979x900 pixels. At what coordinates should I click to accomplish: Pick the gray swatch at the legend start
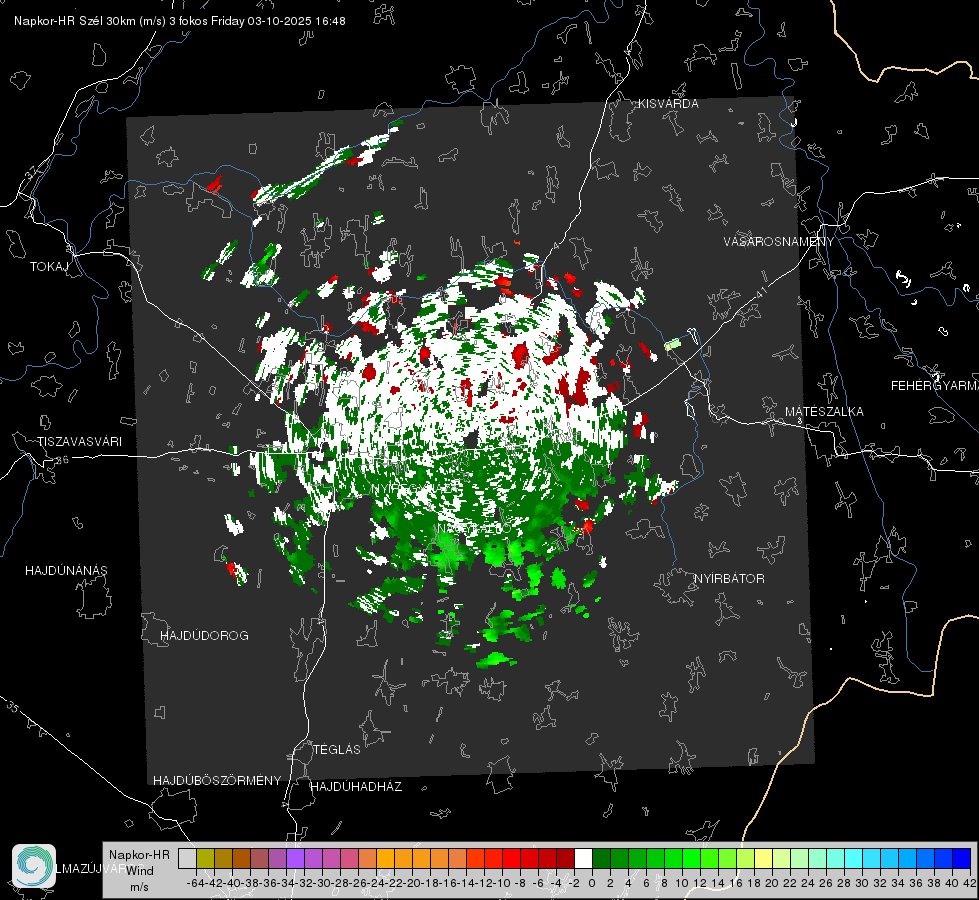pos(187,859)
